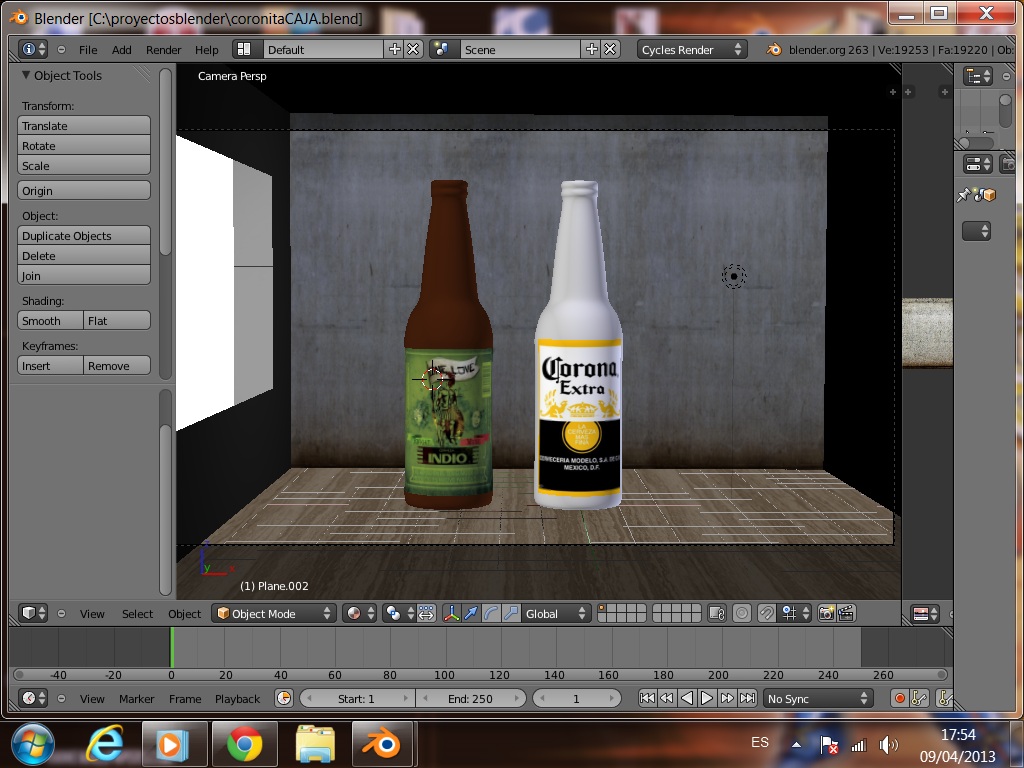Toggle manipulate object centers only

pyautogui.click(x=426, y=613)
